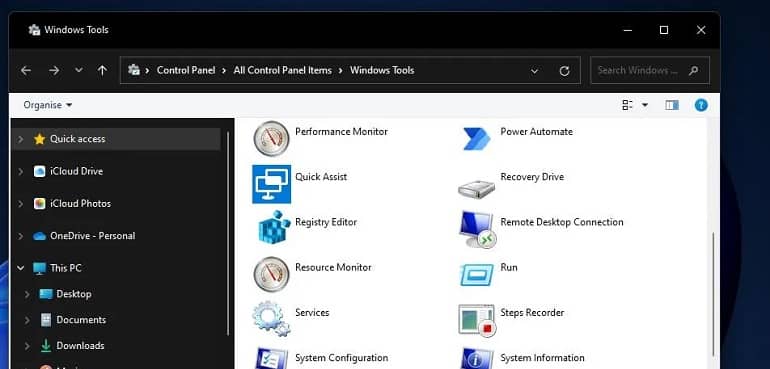Open the Steps Recorder icon
This screenshot has height=369, width=770.
pos(477,320)
